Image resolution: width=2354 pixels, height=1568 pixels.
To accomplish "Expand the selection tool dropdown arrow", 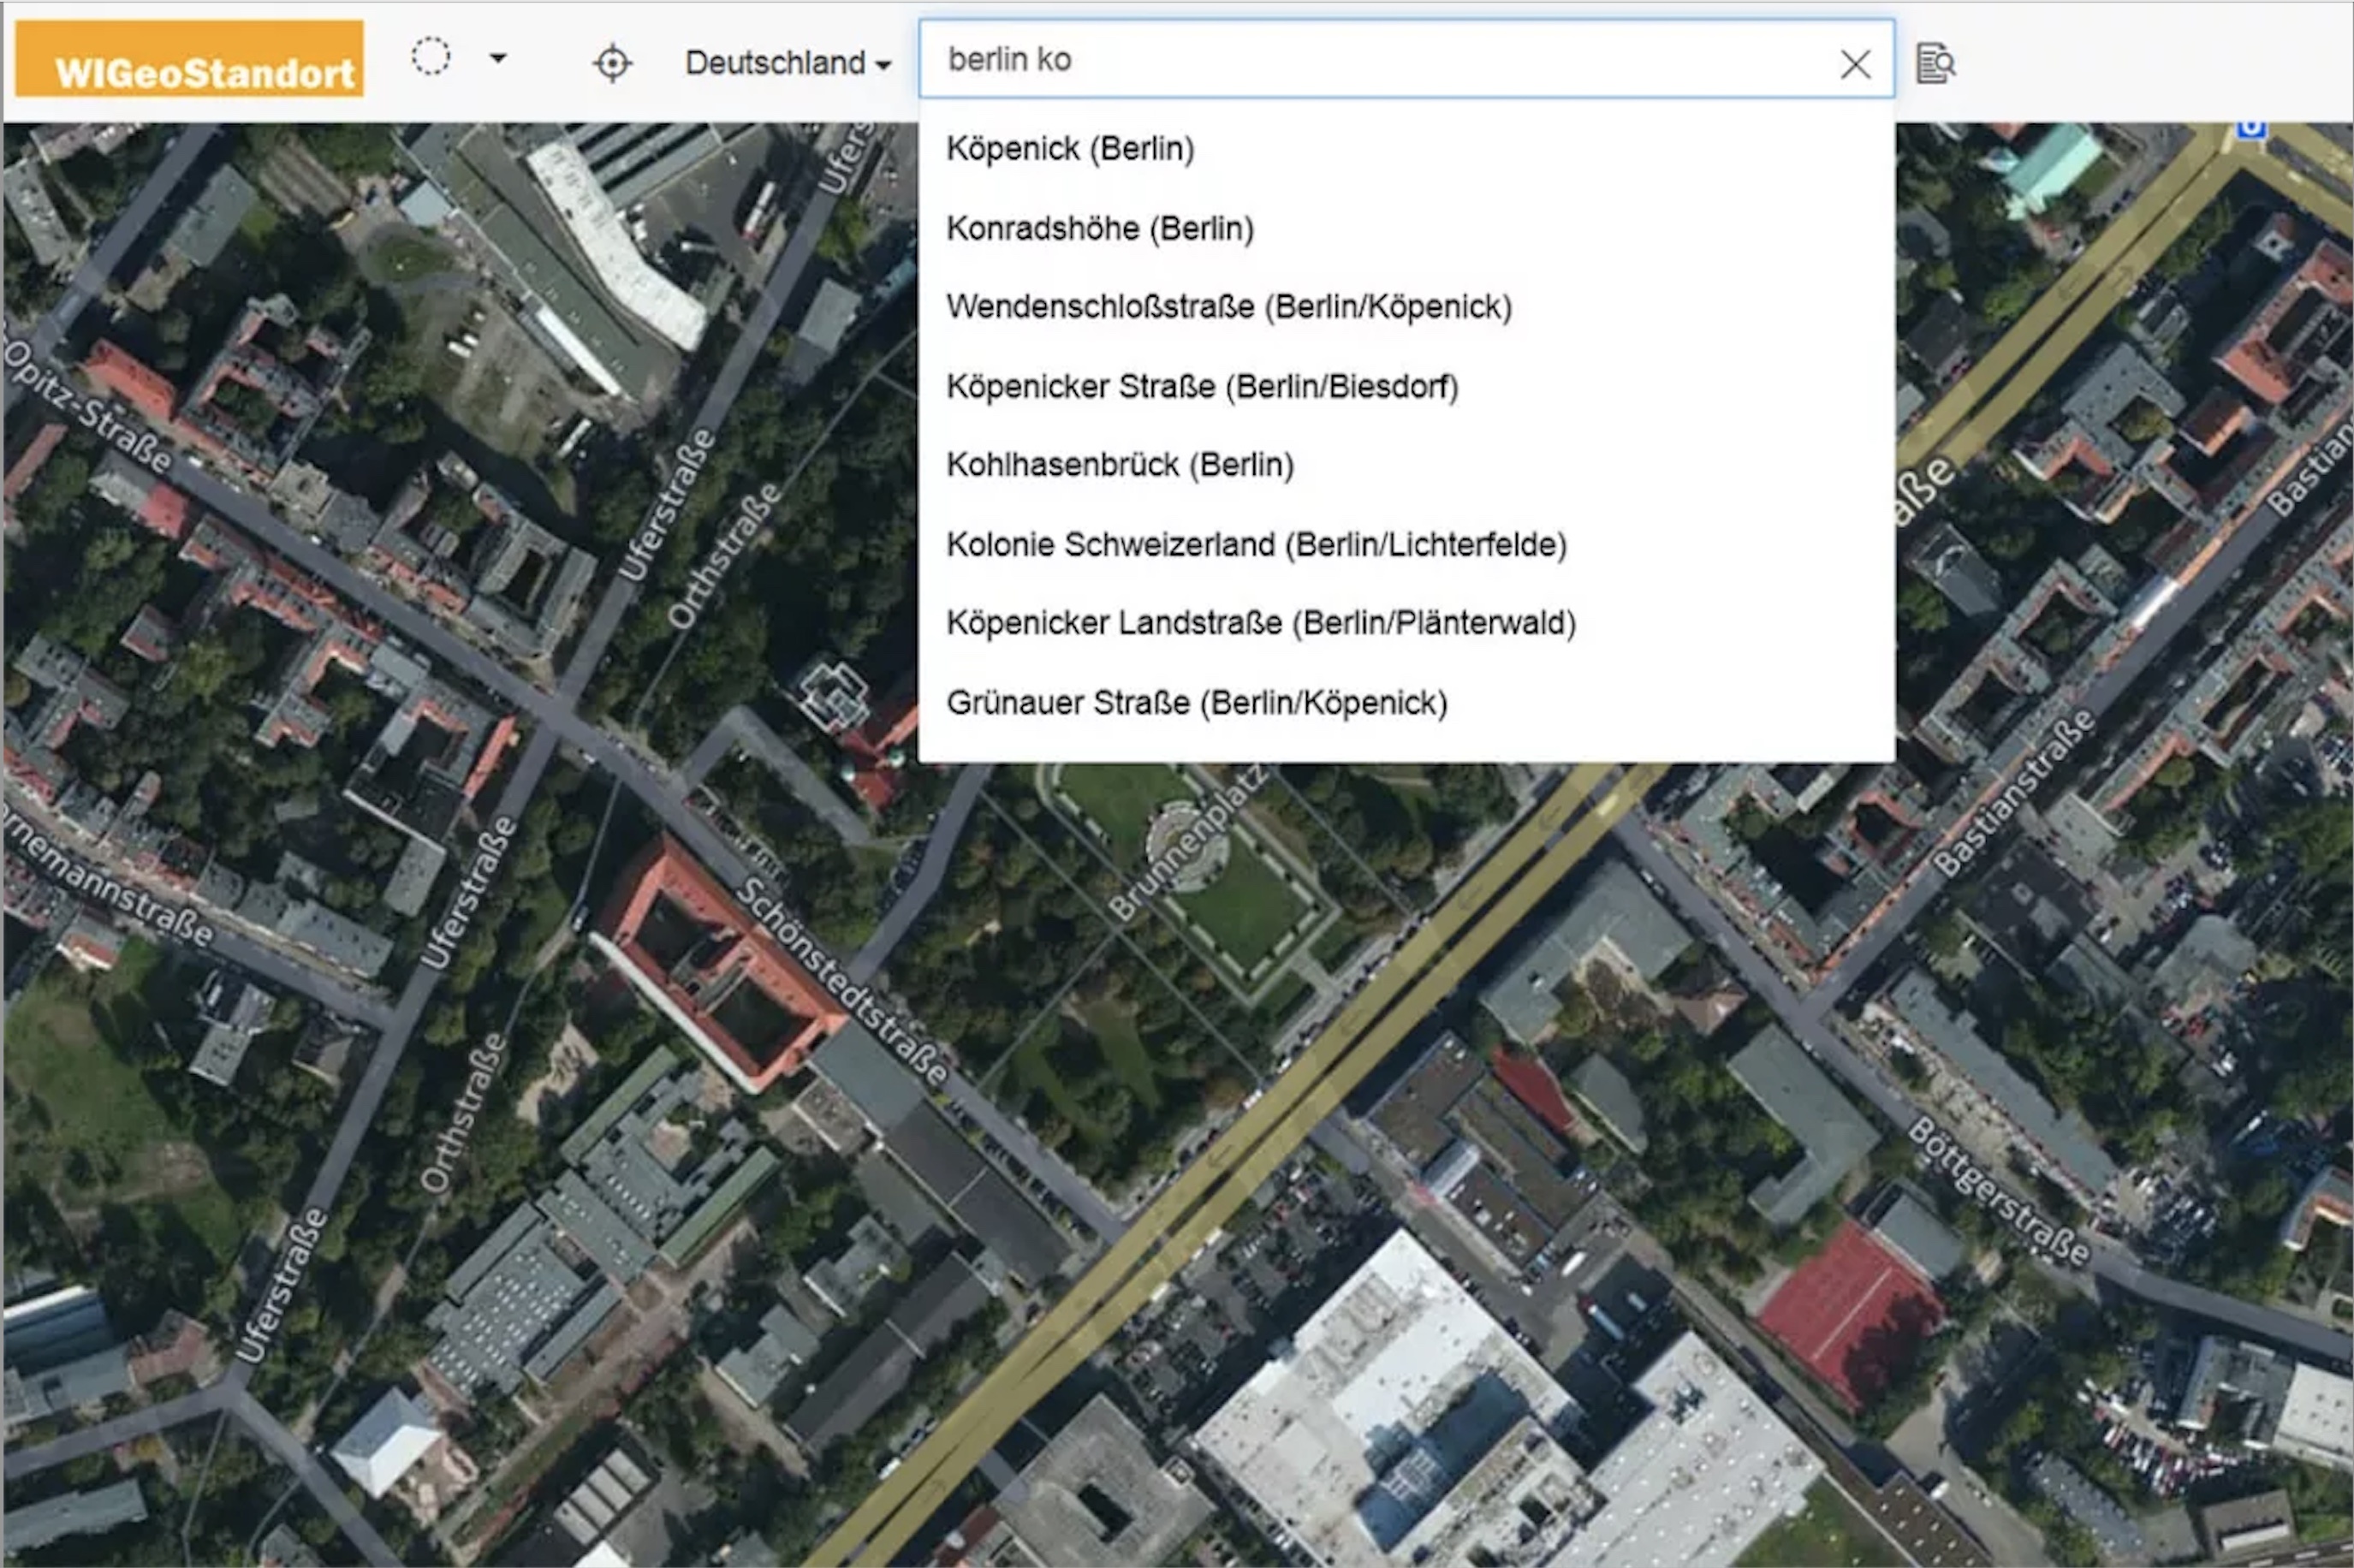I will pos(497,58).
